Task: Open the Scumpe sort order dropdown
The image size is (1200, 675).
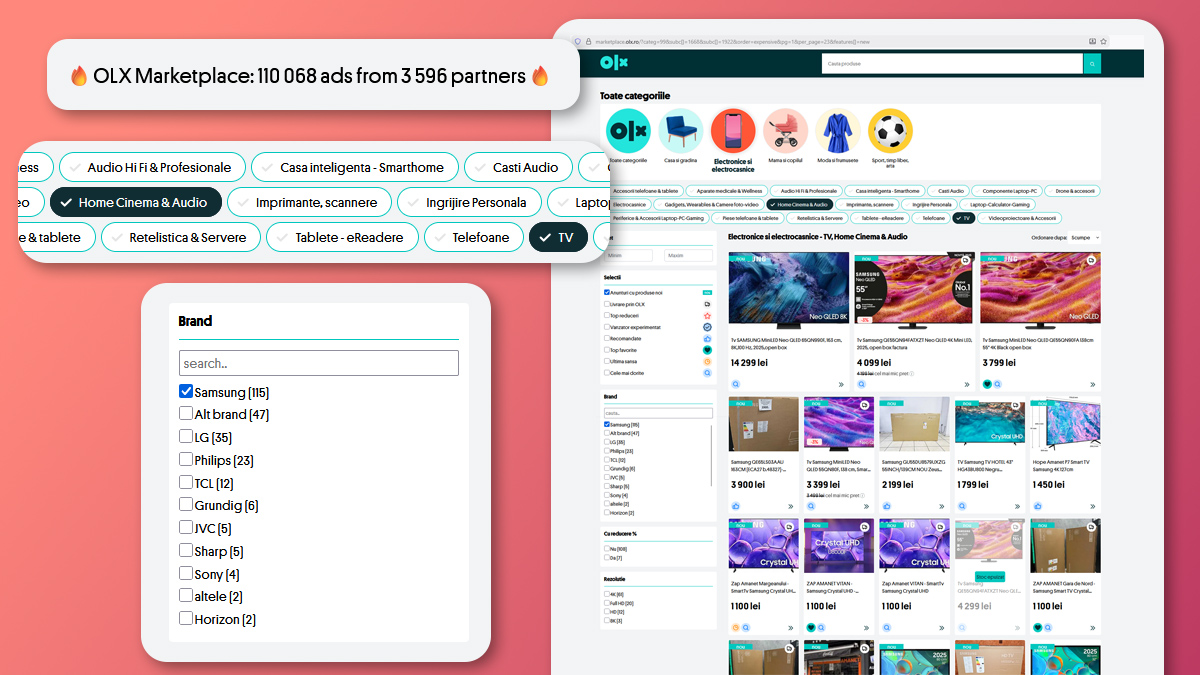Action: pyautogui.click(x=1085, y=238)
